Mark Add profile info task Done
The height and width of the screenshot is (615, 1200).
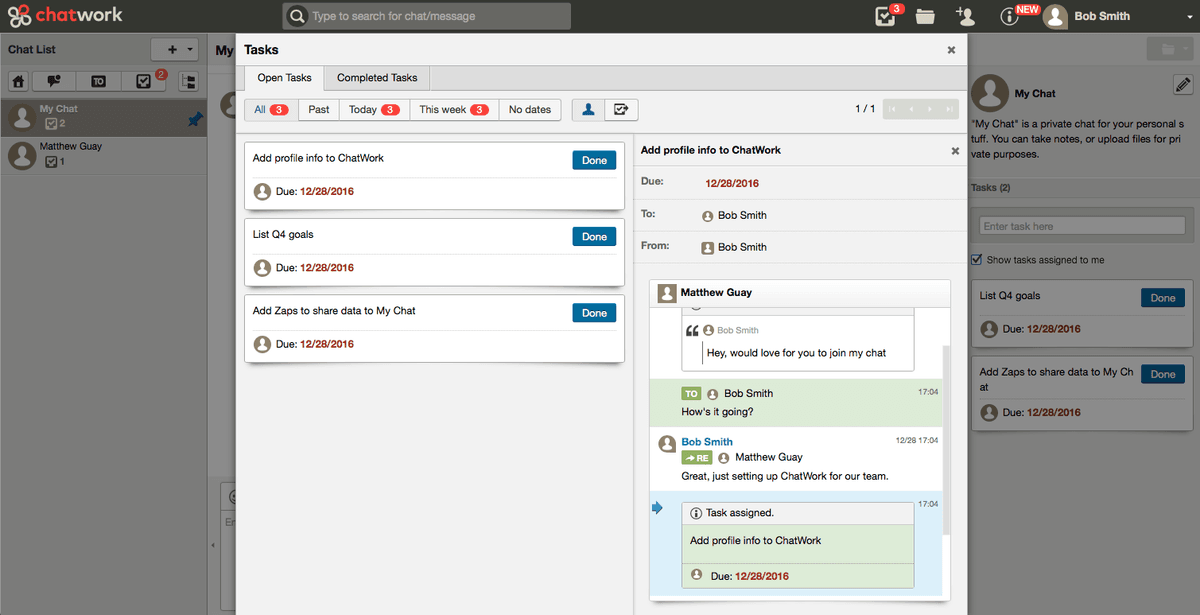point(594,160)
